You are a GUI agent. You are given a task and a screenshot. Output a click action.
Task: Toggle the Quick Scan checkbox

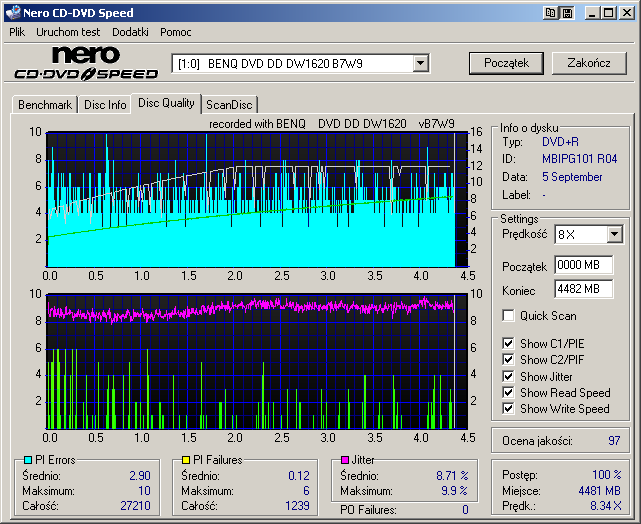(508, 316)
